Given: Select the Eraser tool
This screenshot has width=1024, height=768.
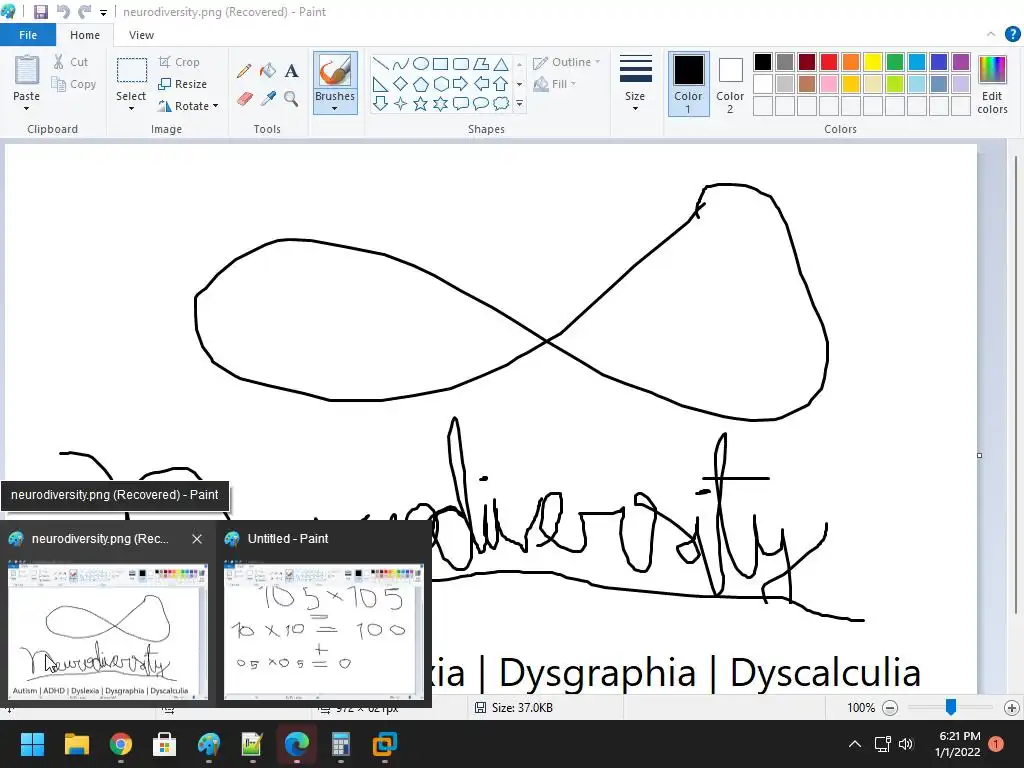Looking at the screenshot, I should click(244, 99).
